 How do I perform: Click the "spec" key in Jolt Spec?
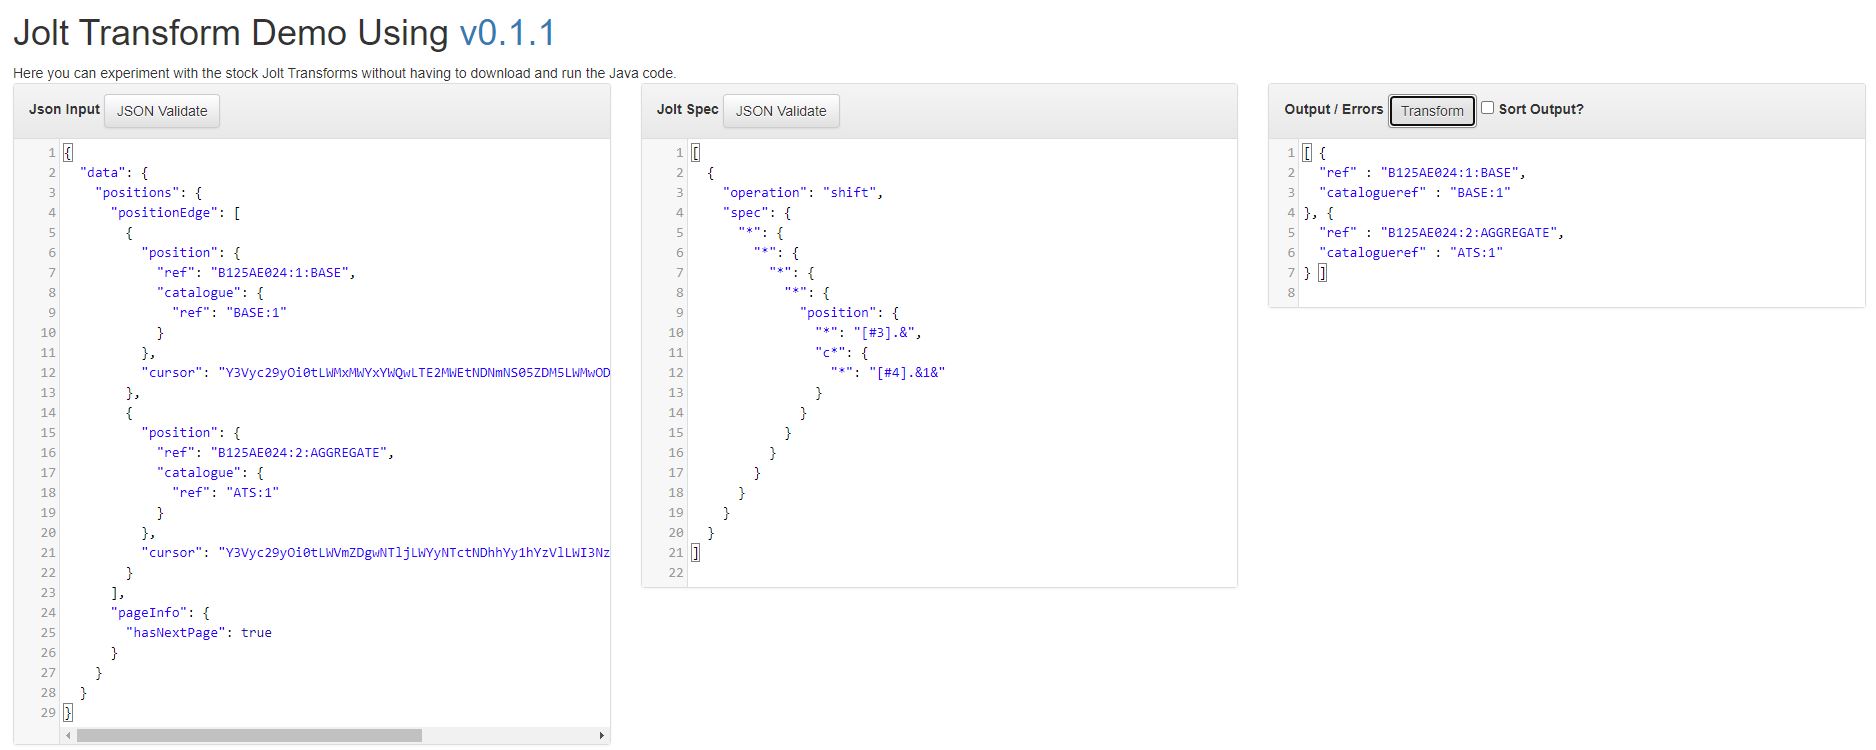(746, 212)
